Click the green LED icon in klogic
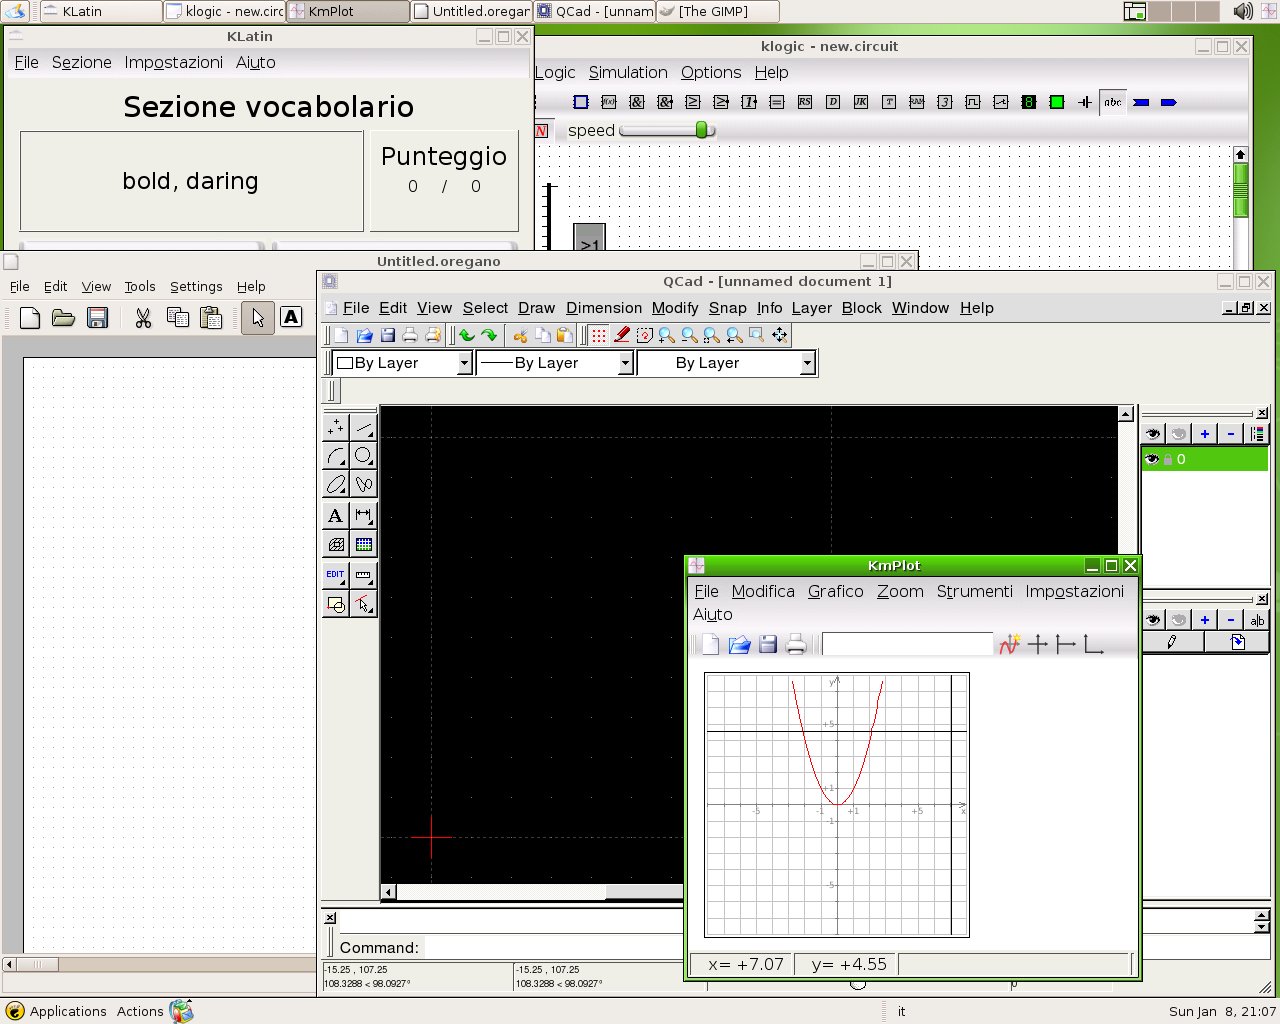1280x1024 pixels. (1057, 102)
